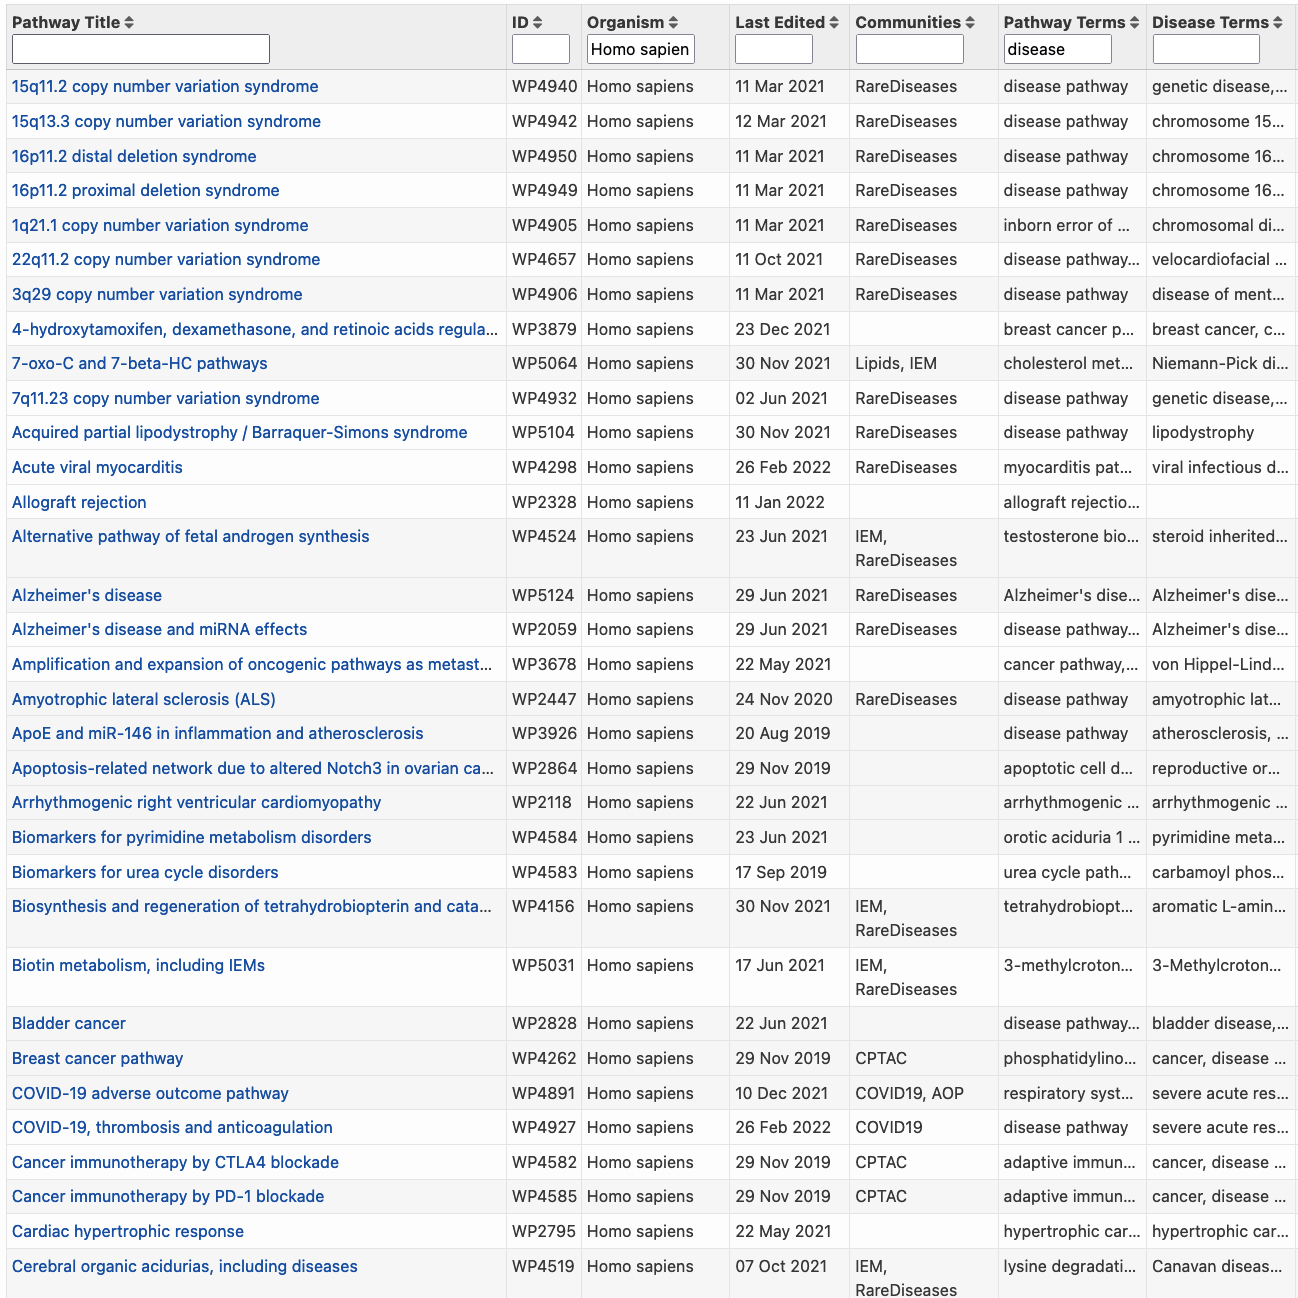Click Pathway Terms filter containing disease
This screenshot has height=1298, width=1298.
(1057, 49)
